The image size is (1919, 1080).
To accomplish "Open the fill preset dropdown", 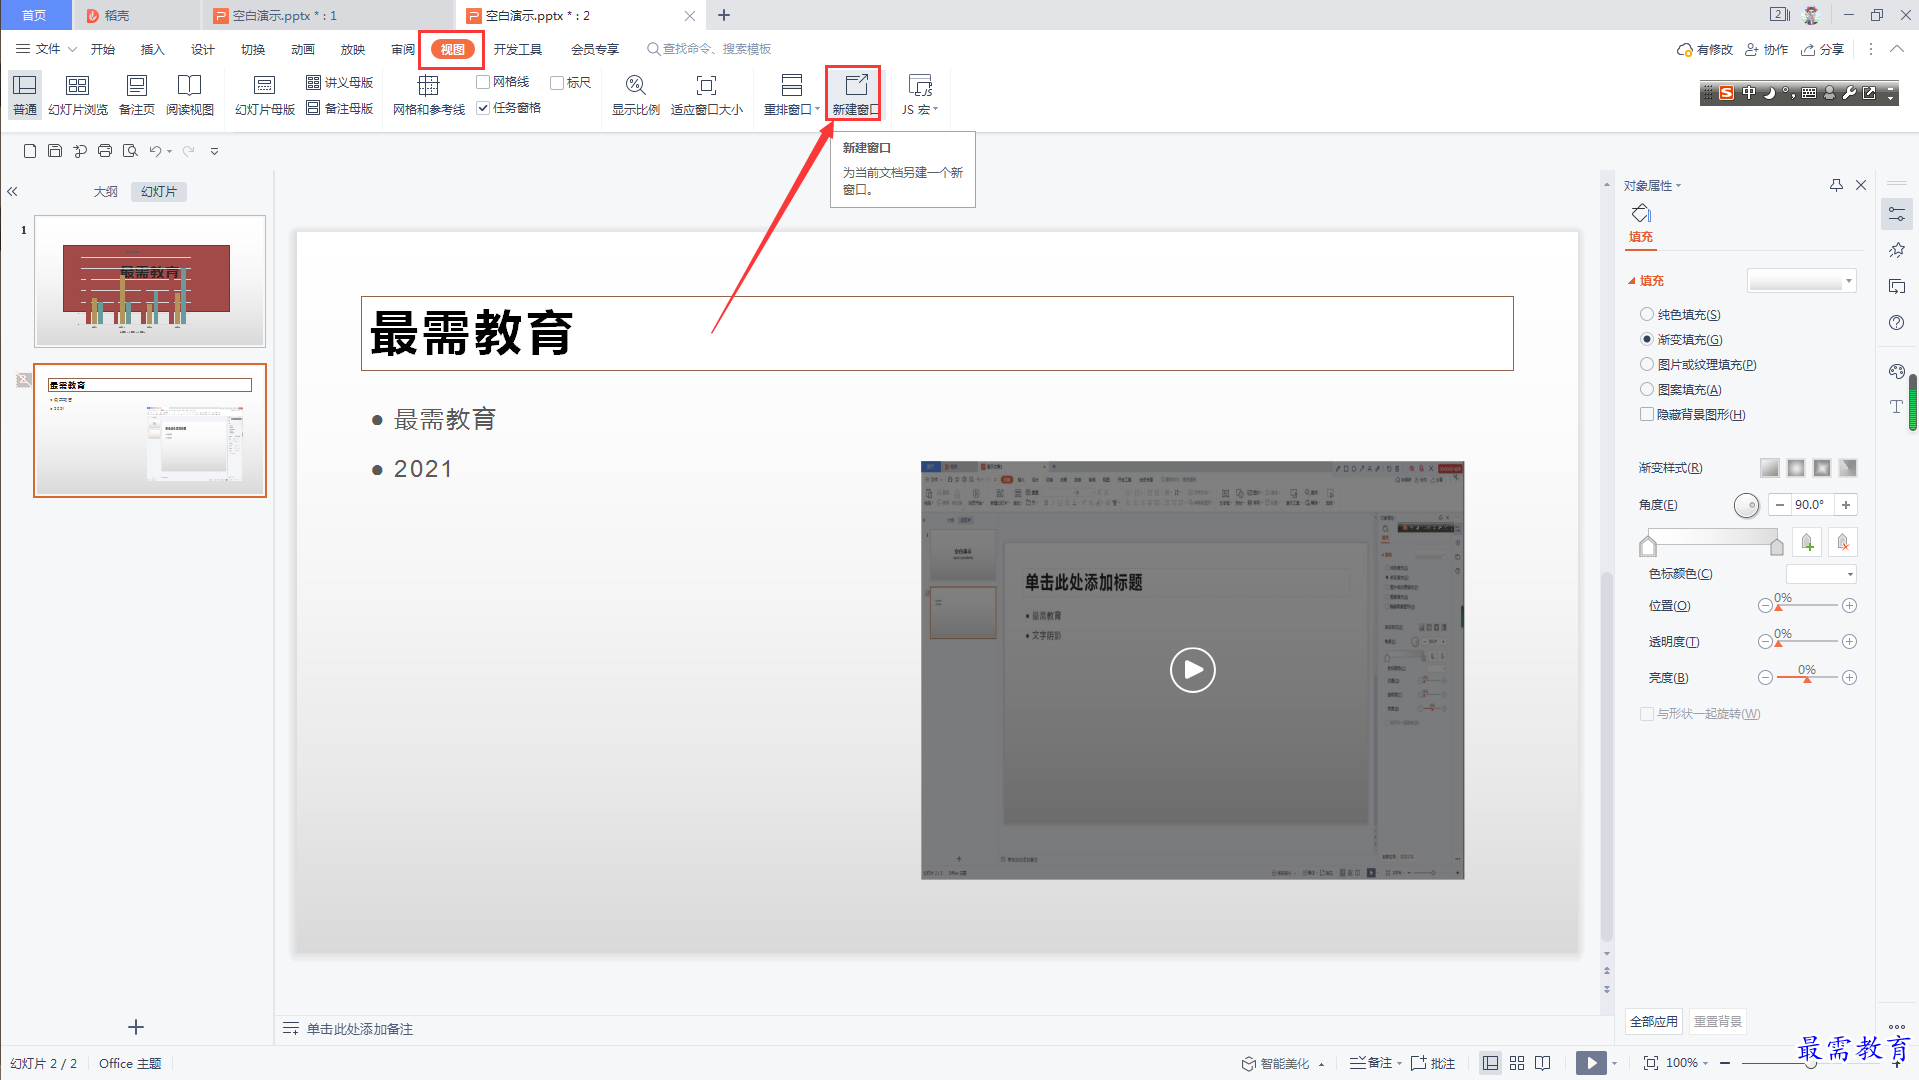I will pos(1802,281).
